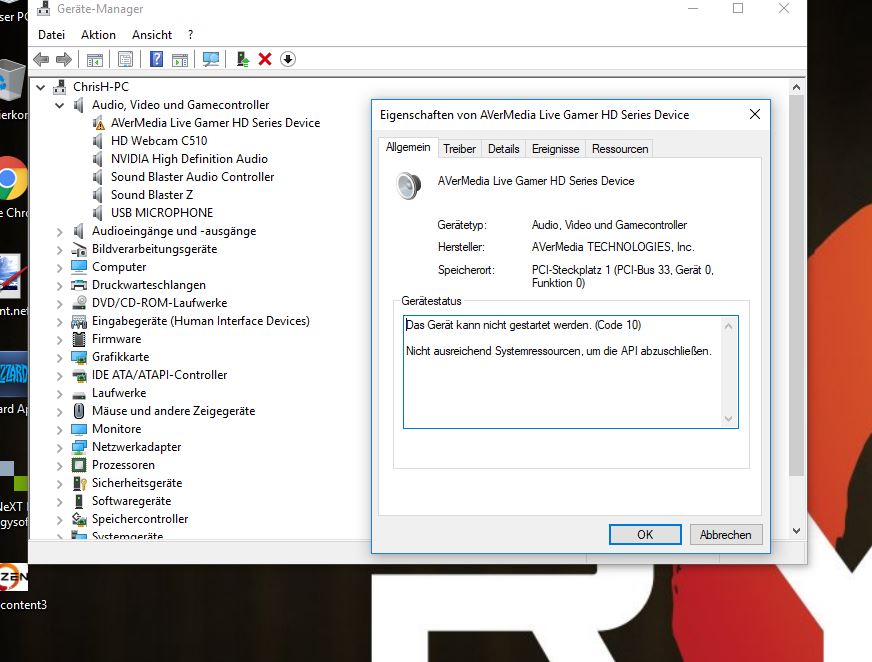Click device tree scrollbar up arrow
Image resolution: width=872 pixels, height=662 pixels.
tap(796, 87)
